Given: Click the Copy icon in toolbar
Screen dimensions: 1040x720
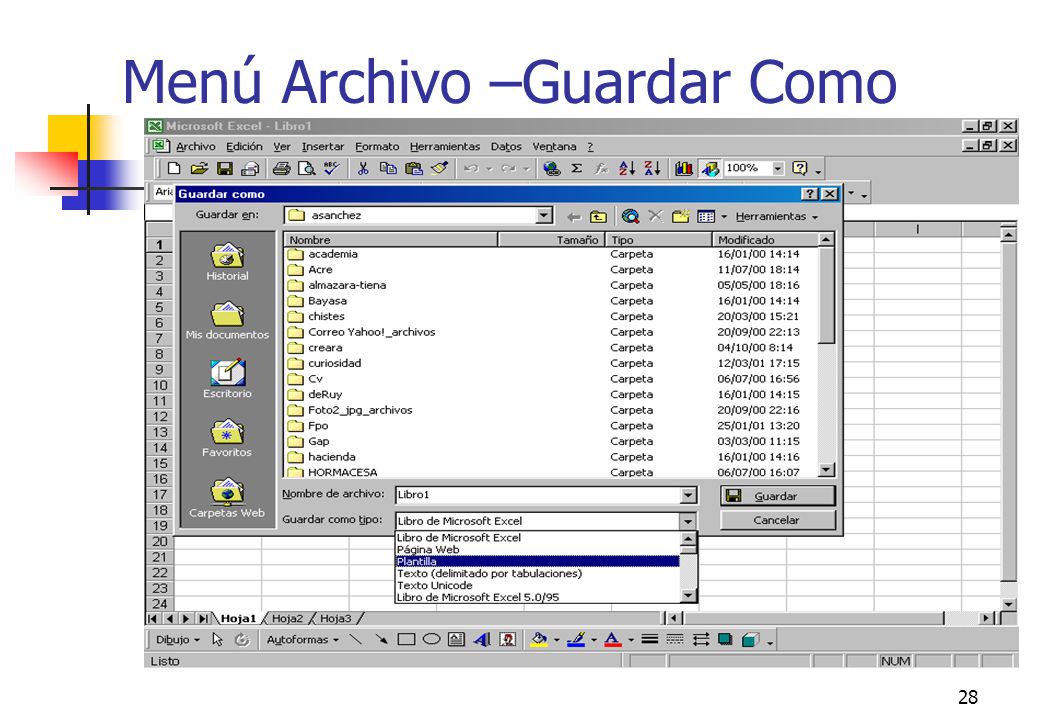Looking at the screenshot, I should point(388,168).
